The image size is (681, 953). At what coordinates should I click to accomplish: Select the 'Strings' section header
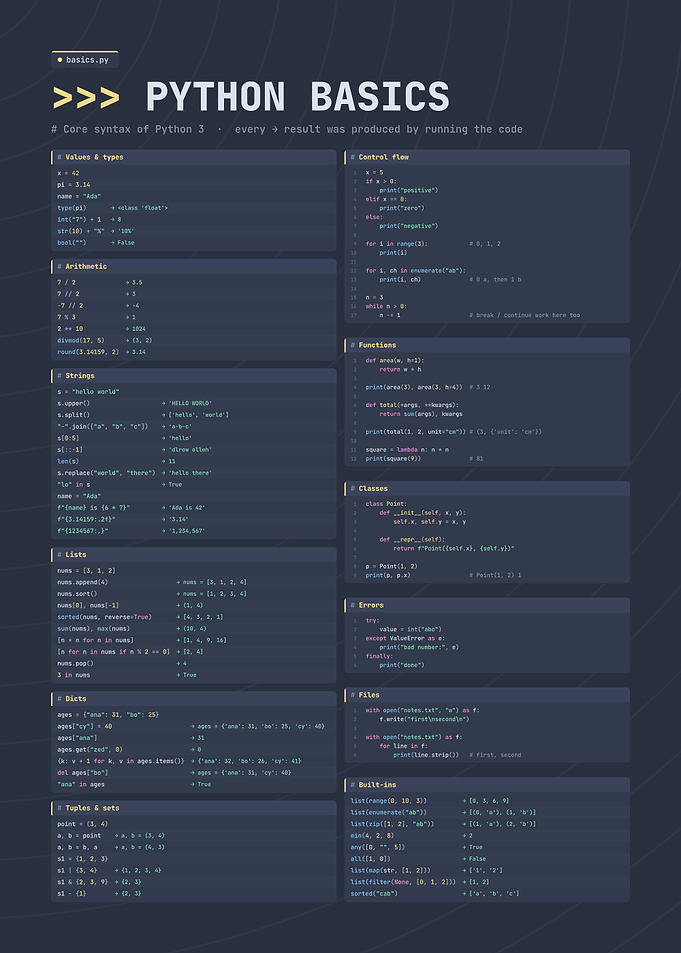coord(193,376)
